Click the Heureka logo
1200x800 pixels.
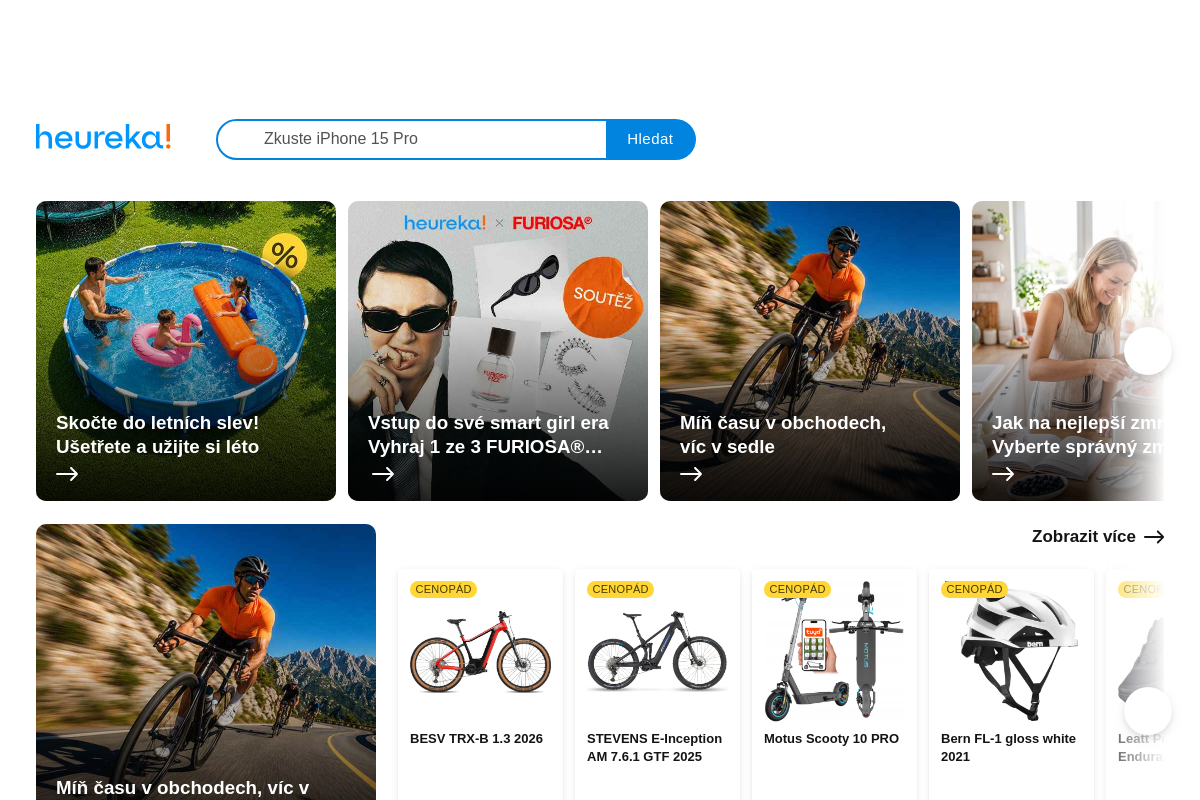pos(103,137)
